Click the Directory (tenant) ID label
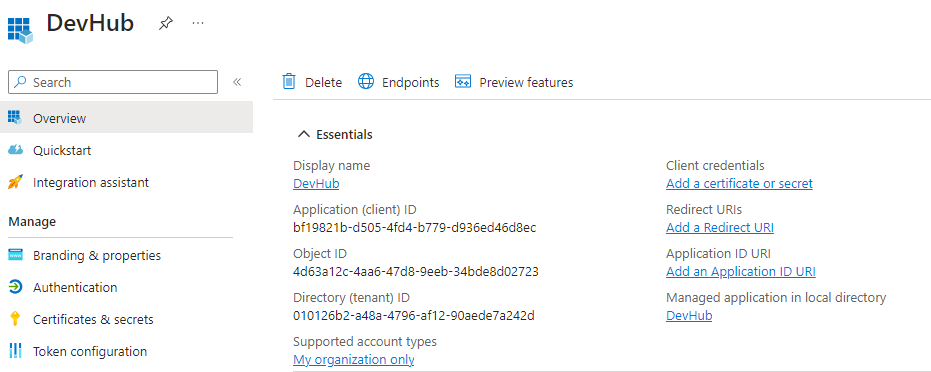 click(x=352, y=298)
